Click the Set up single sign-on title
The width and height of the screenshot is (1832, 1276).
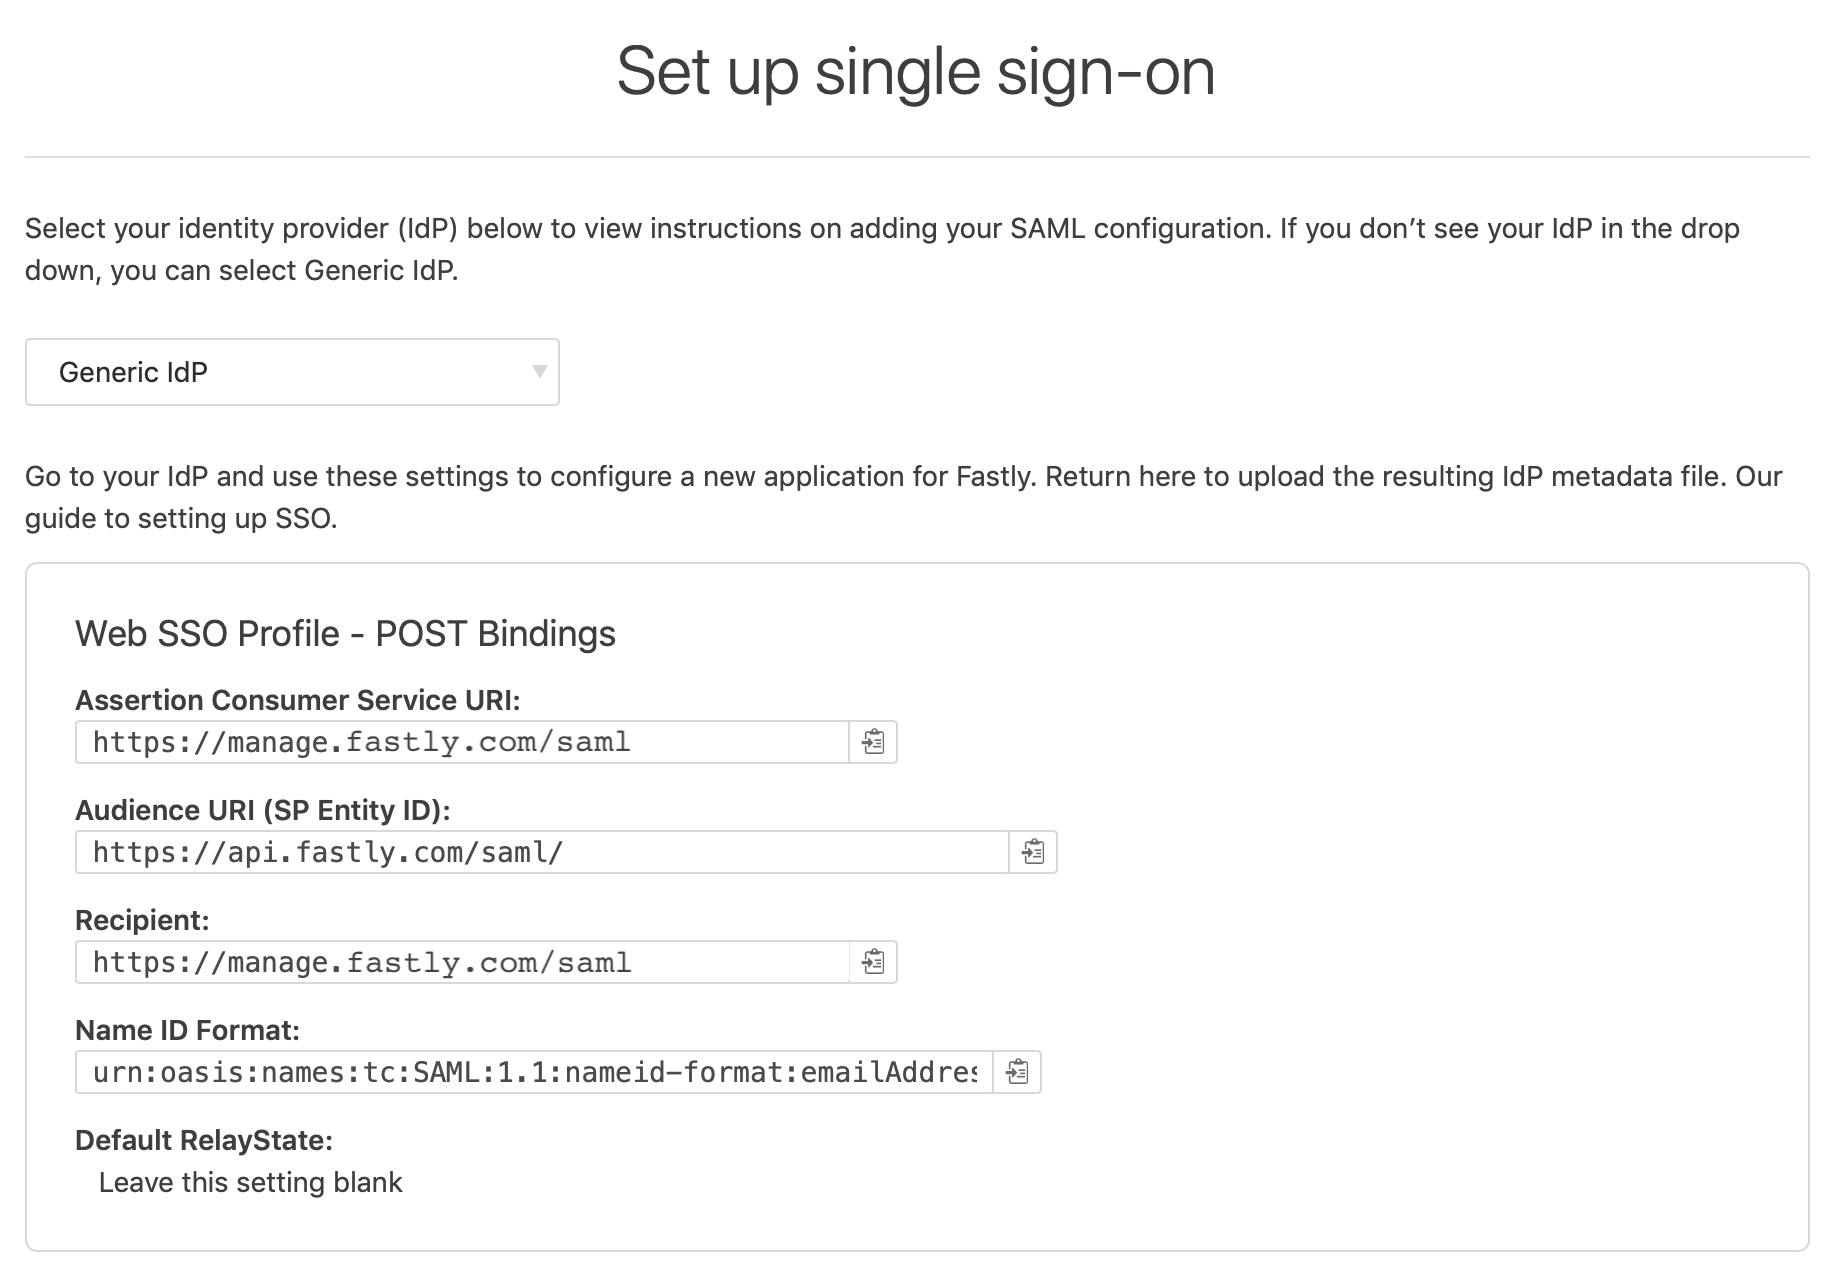coord(916,70)
